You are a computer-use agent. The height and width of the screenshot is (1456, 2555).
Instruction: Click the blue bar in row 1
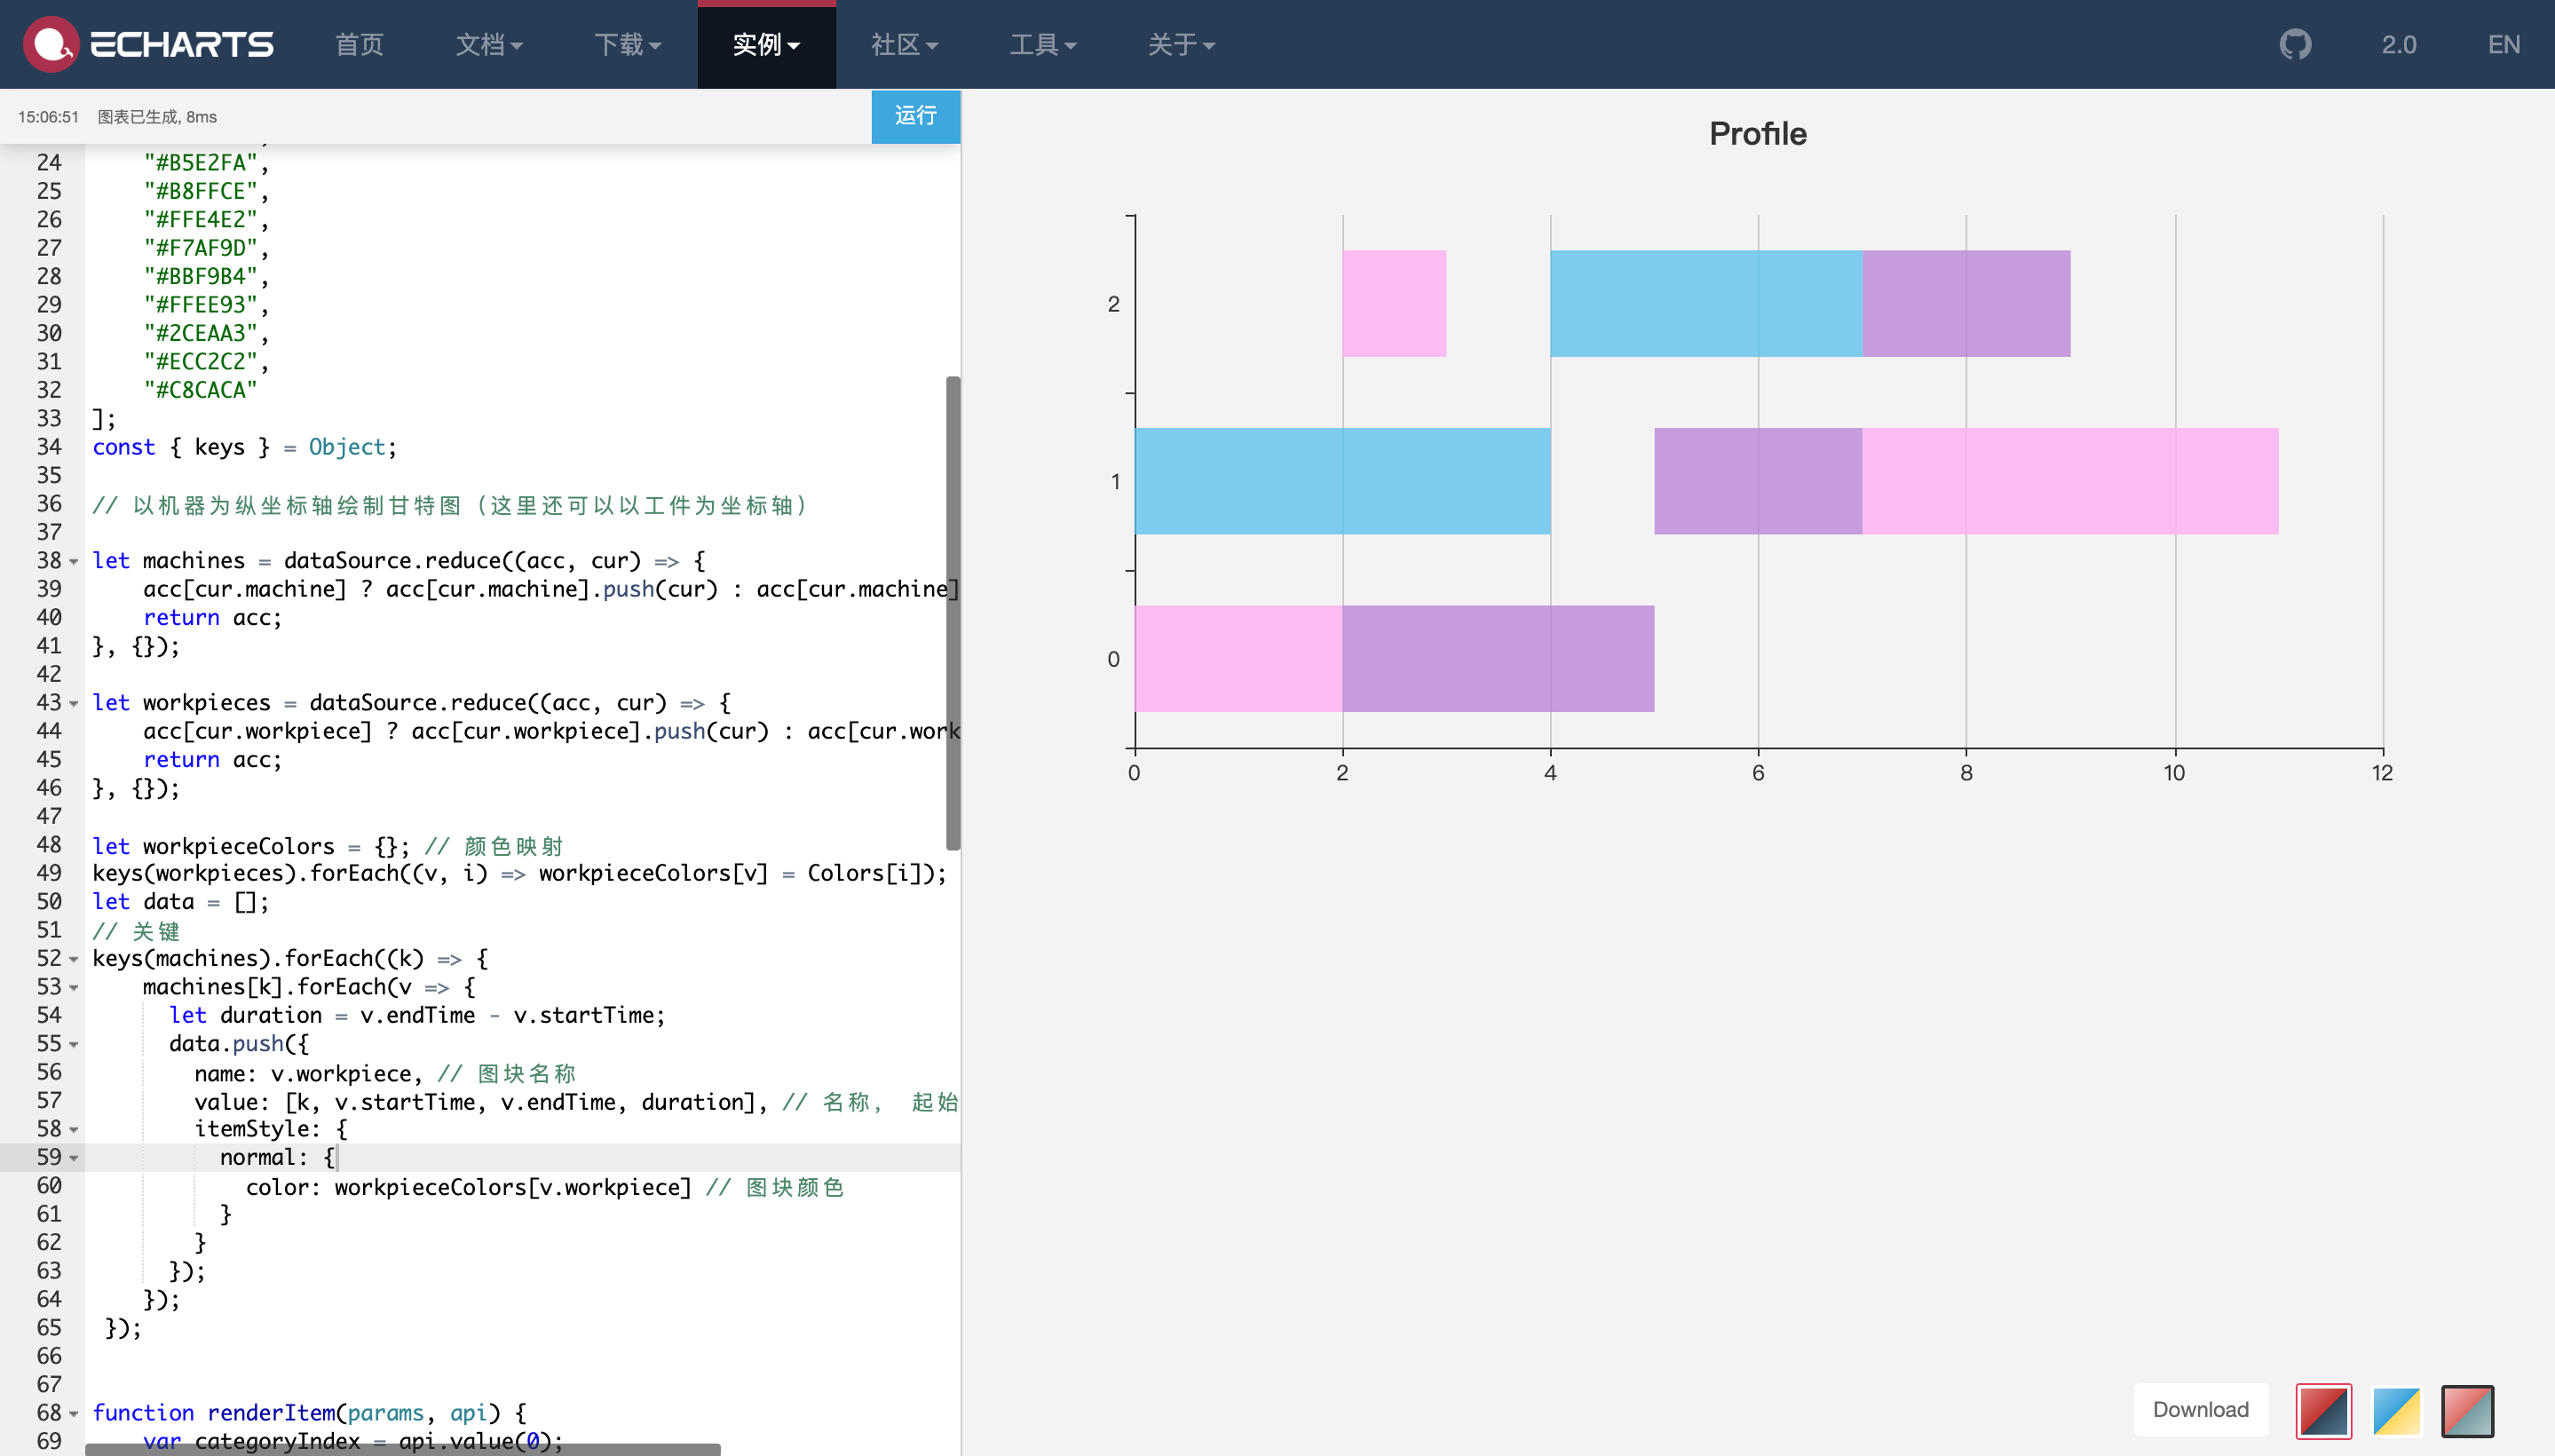[1341, 481]
